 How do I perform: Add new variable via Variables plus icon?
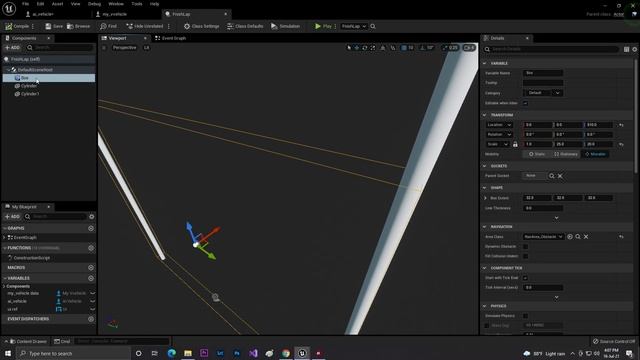point(91,278)
